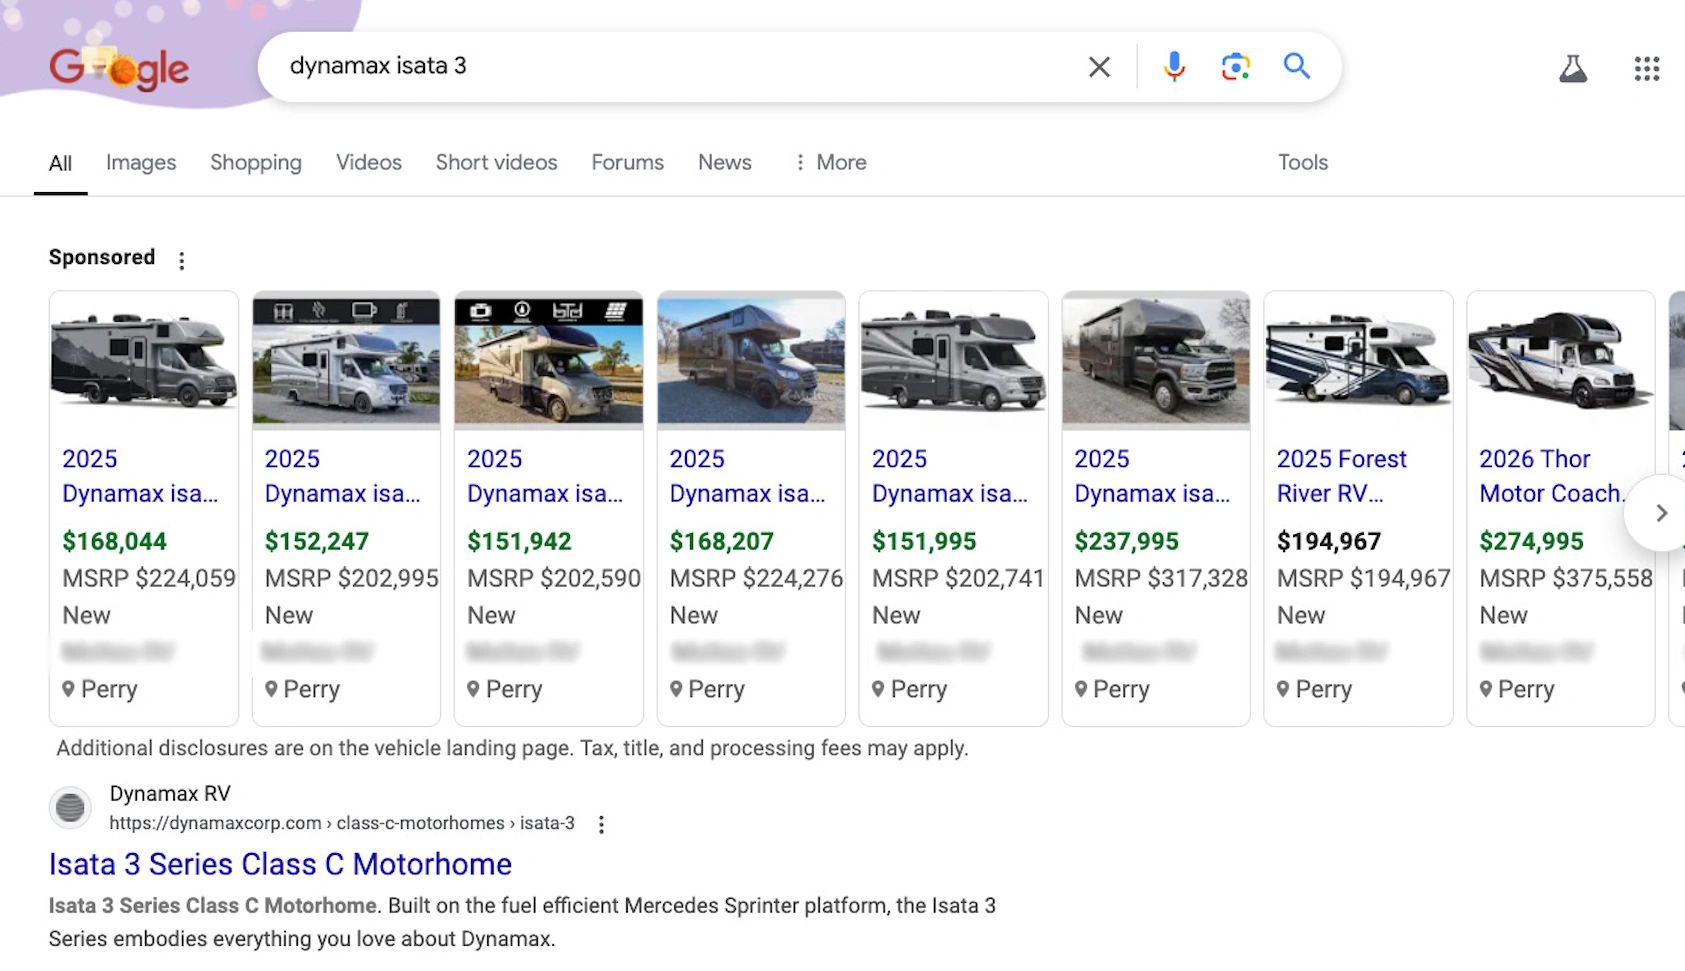Click the MSRP $202,741 text
The image size is (1685, 971).
(958, 579)
